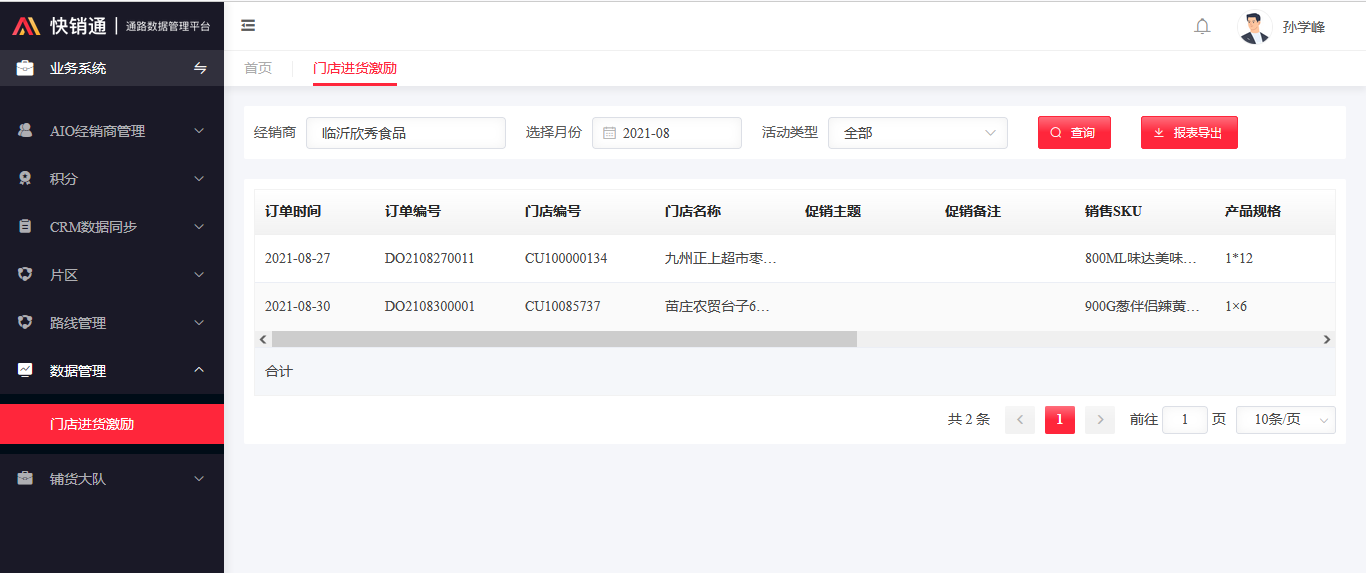
Task: Expand the CRM数据同步 menu chevron
Action: 199,227
